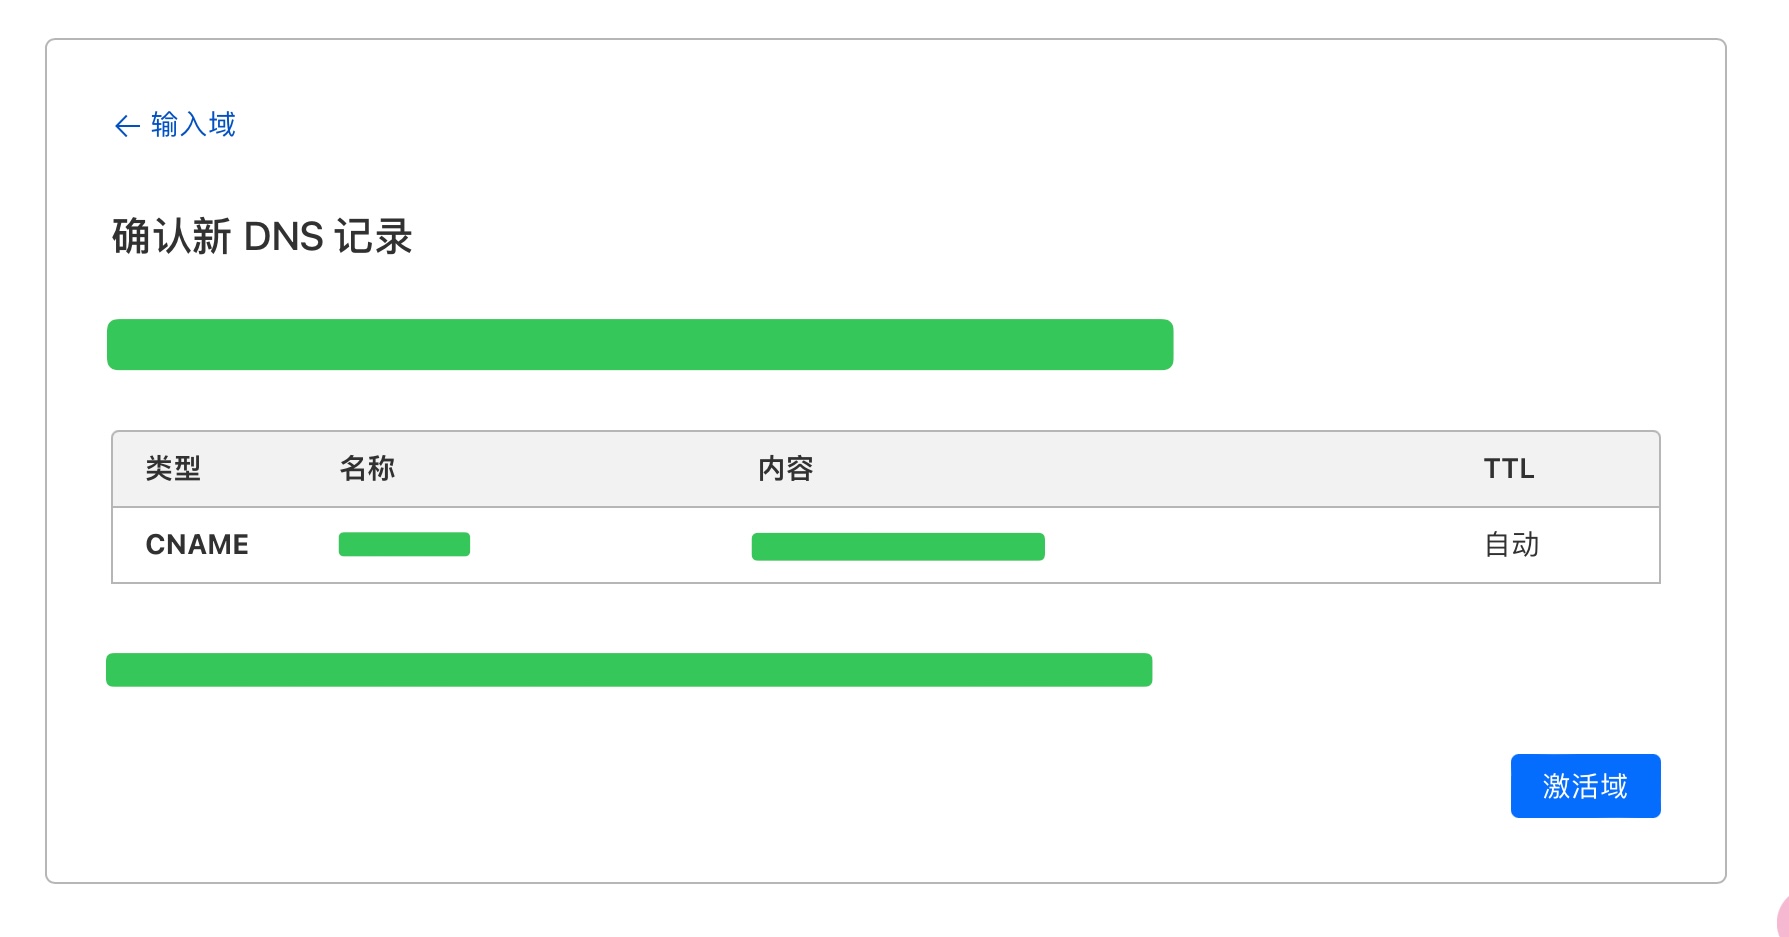Screen dimensions: 1789x937
Task: Click the 内容 column header
Action: tap(785, 468)
